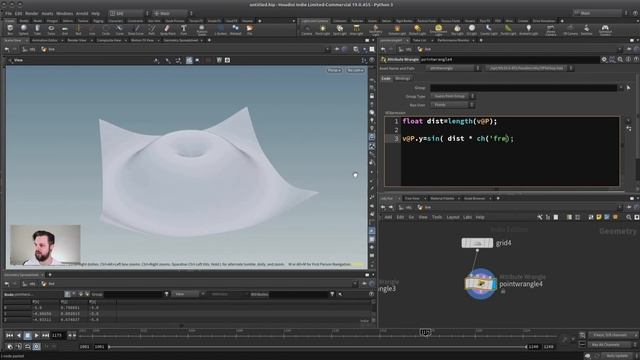This screenshot has width=640, height=360.
Task: Click the Camera shelf tool
Action: [x=307, y=30]
